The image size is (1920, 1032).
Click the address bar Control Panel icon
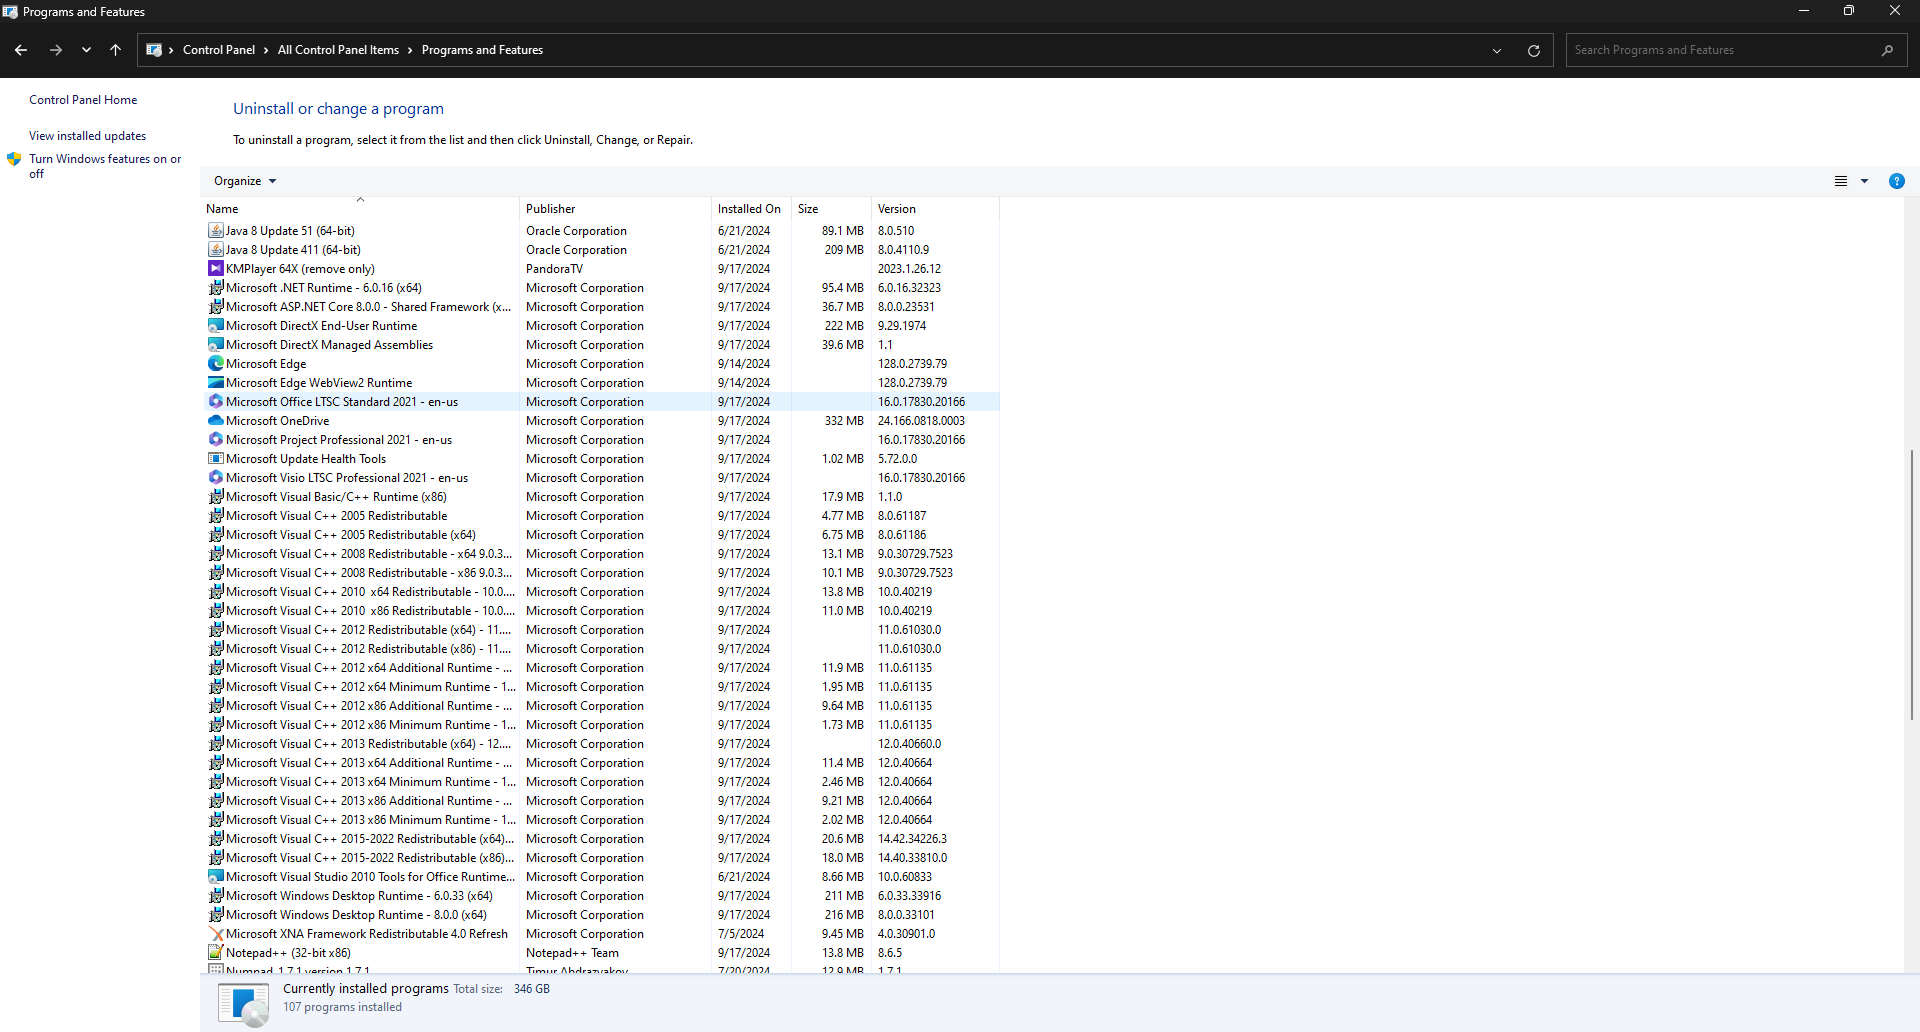pos(154,50)
